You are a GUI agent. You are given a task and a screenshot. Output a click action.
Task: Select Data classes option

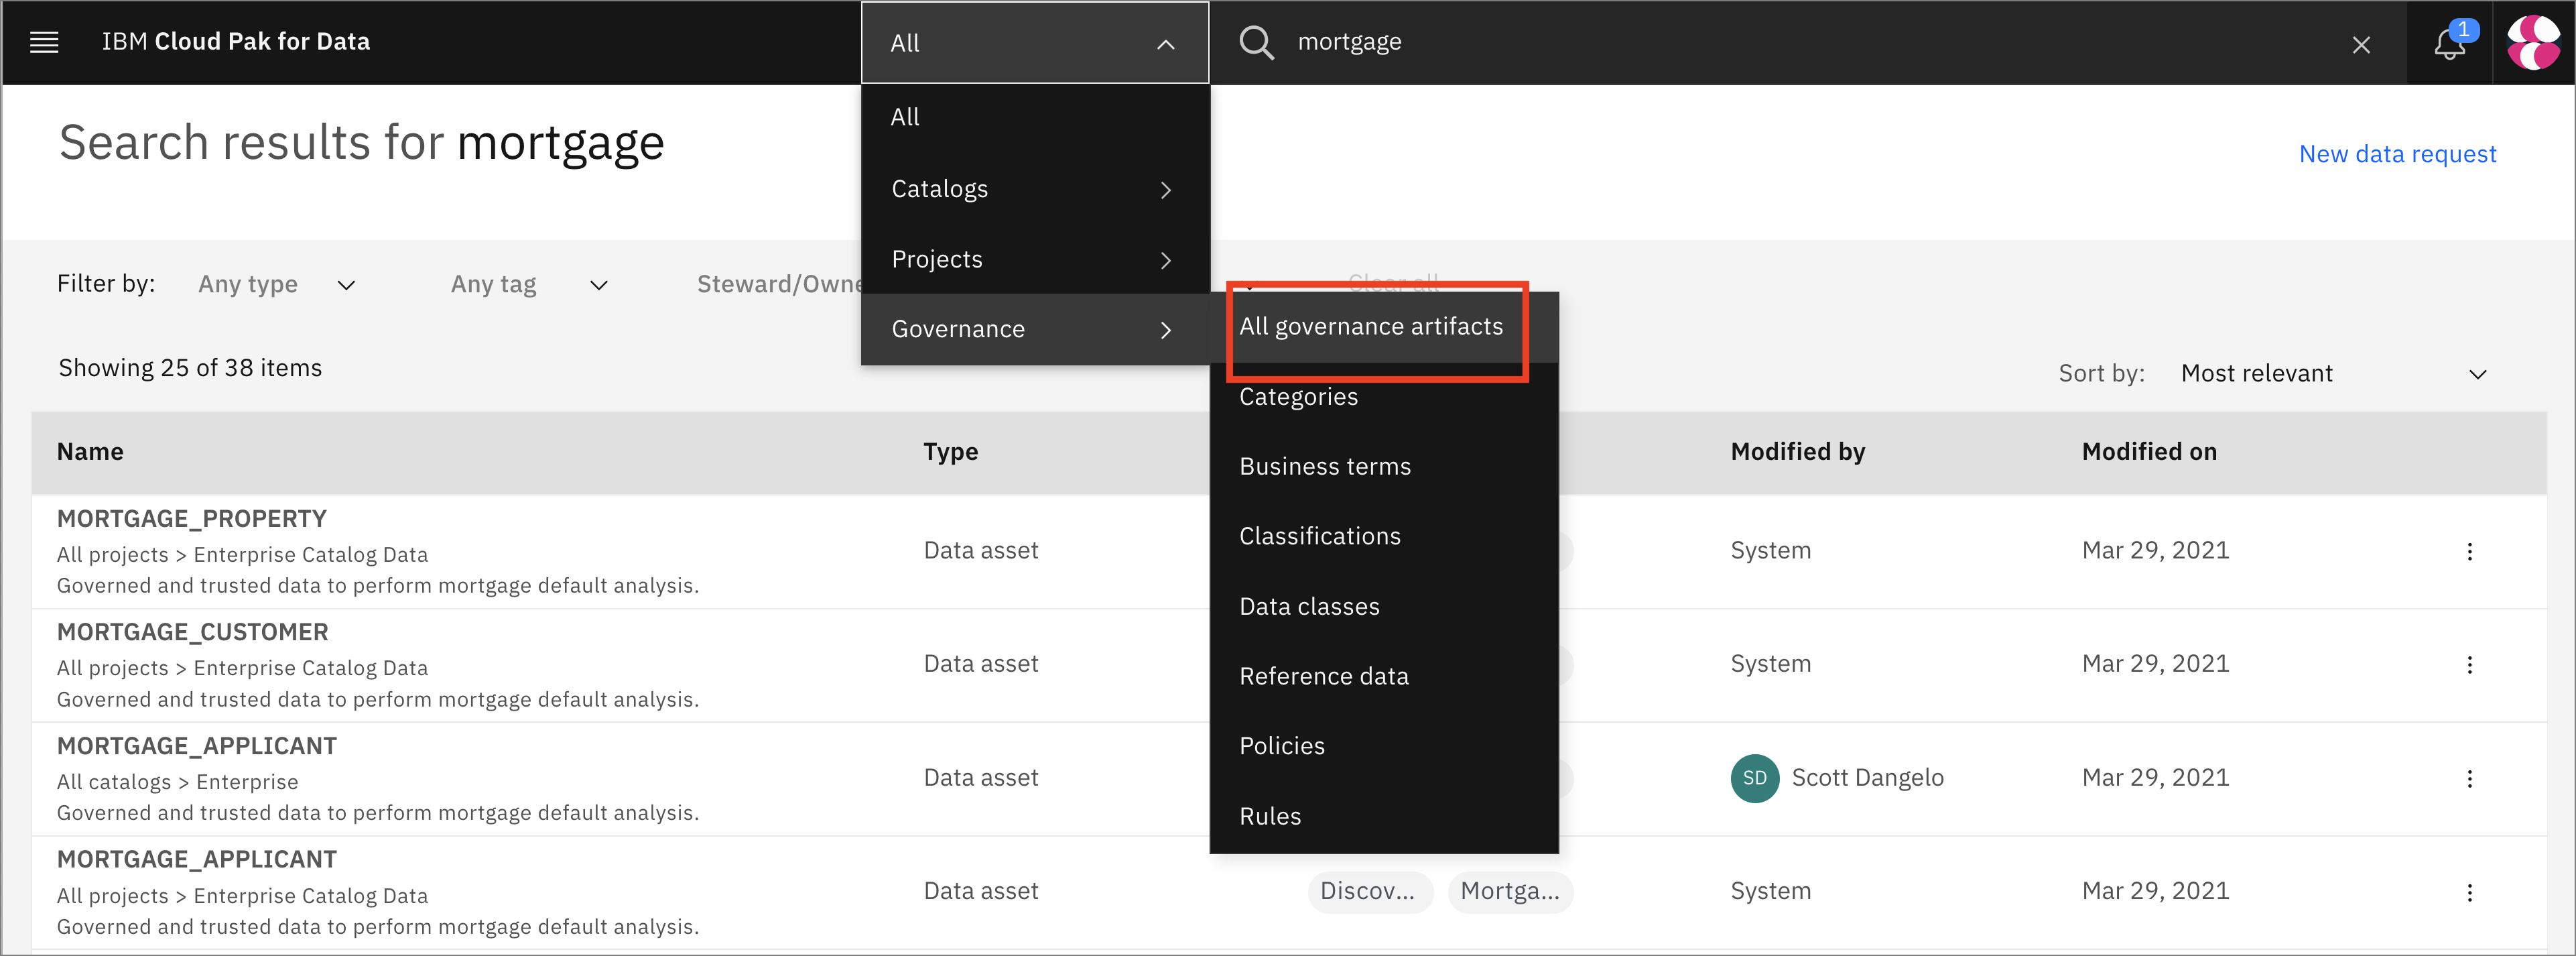(x=1384, y=607)
